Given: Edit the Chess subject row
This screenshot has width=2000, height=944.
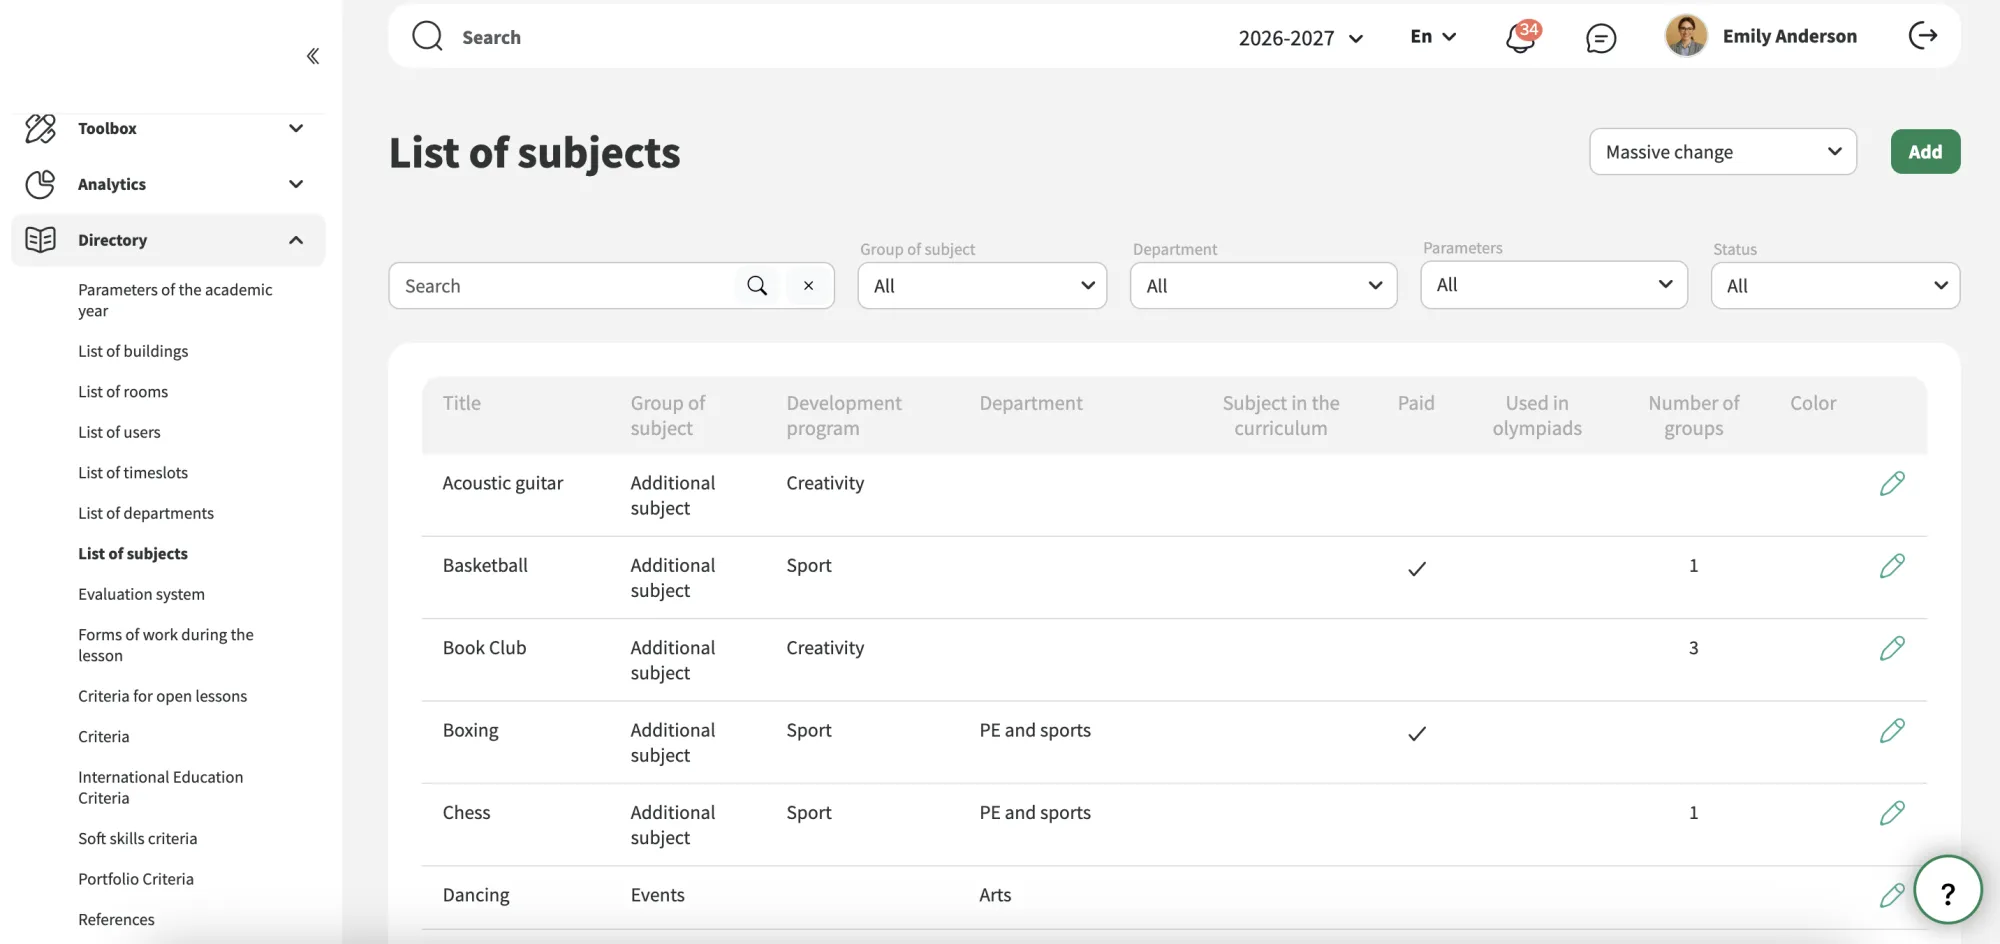Looking at the screenshot, I should pos(1892,813).
